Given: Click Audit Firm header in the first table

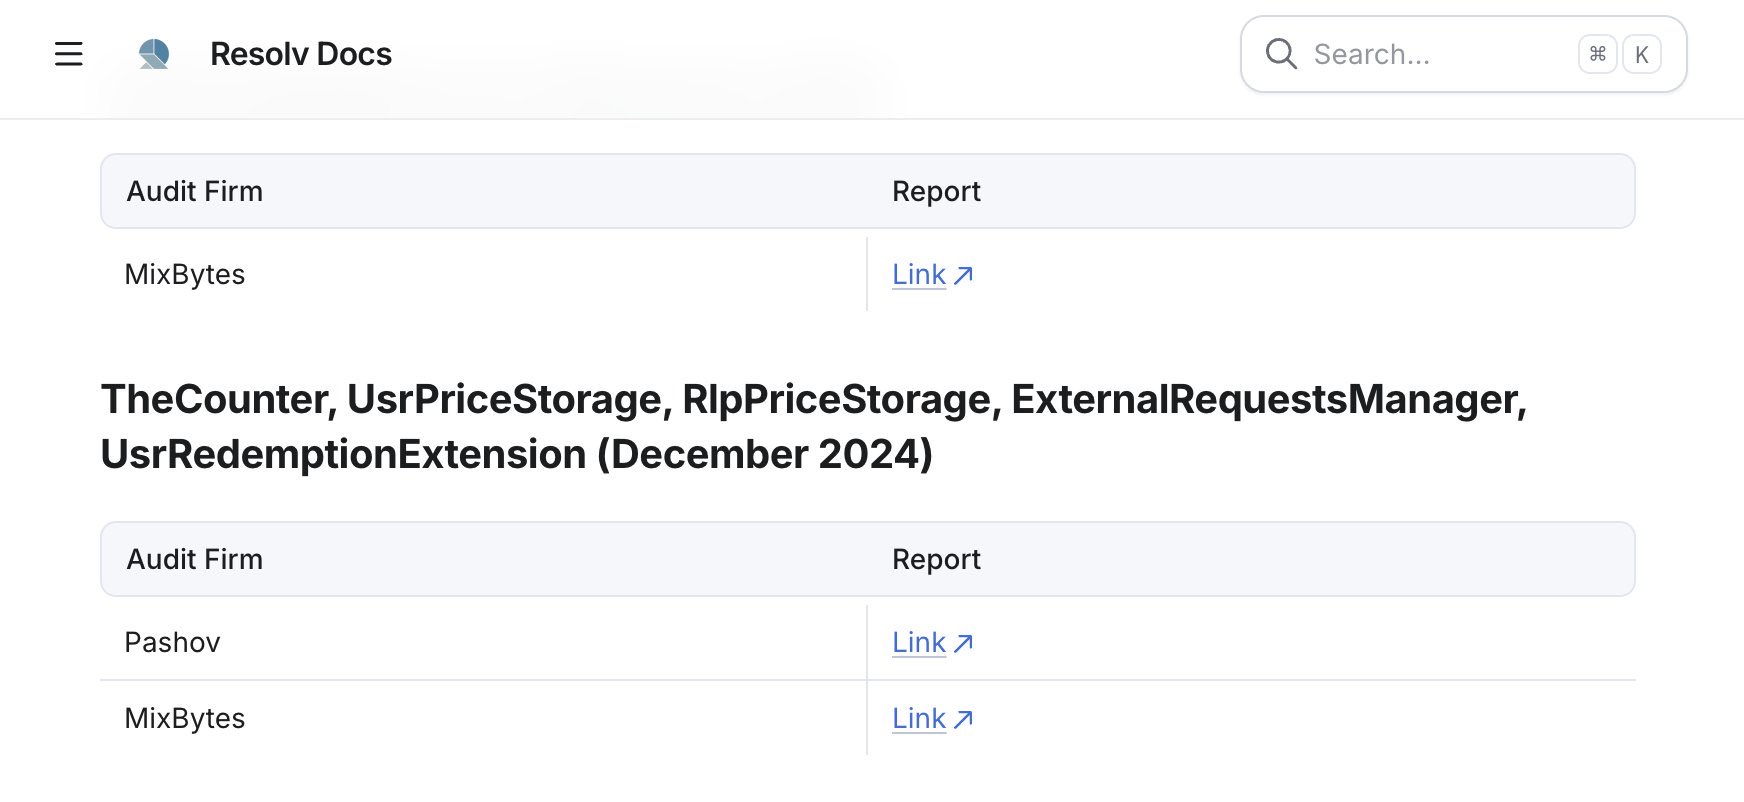Looking at the screenshot, I should (194, 191).
